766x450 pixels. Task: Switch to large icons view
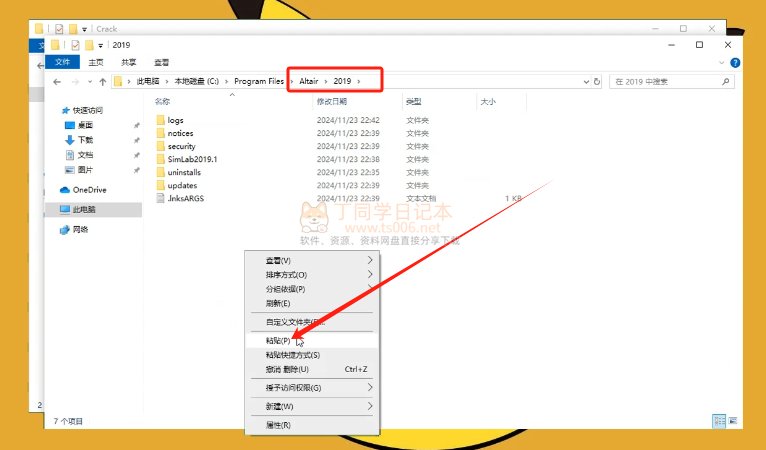tap(733, 421)
